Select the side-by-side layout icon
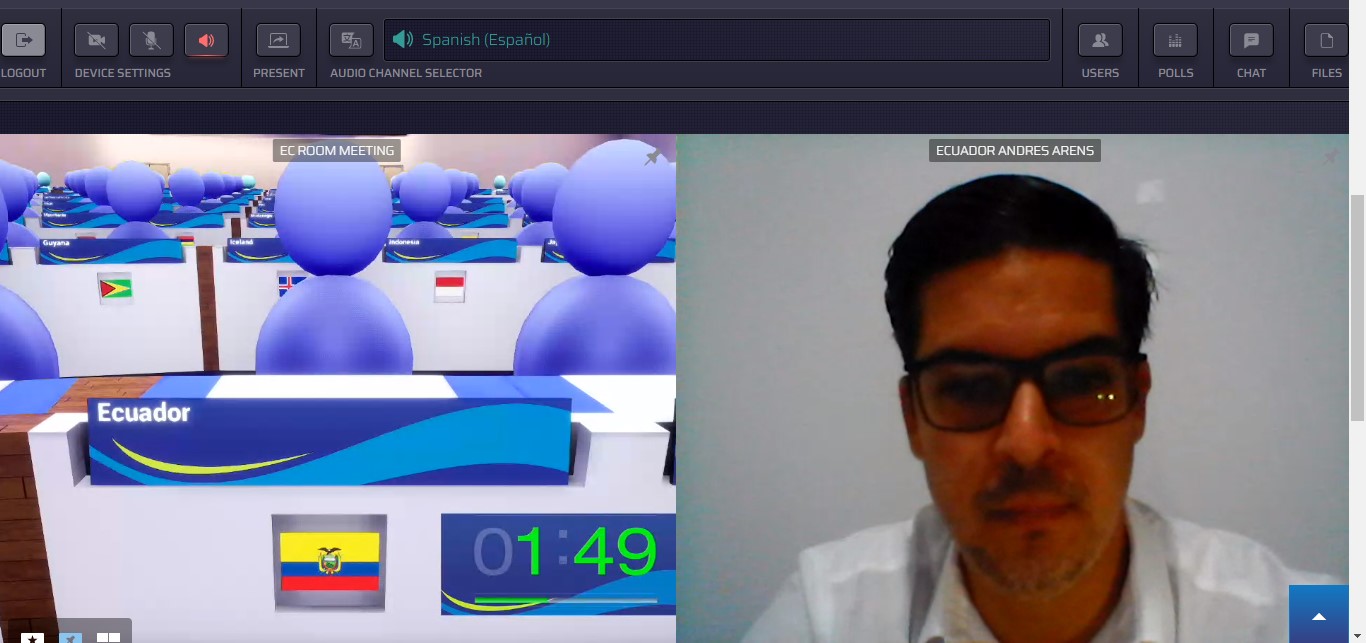This screenshot has width=1366, height=643. pos(108,637)
